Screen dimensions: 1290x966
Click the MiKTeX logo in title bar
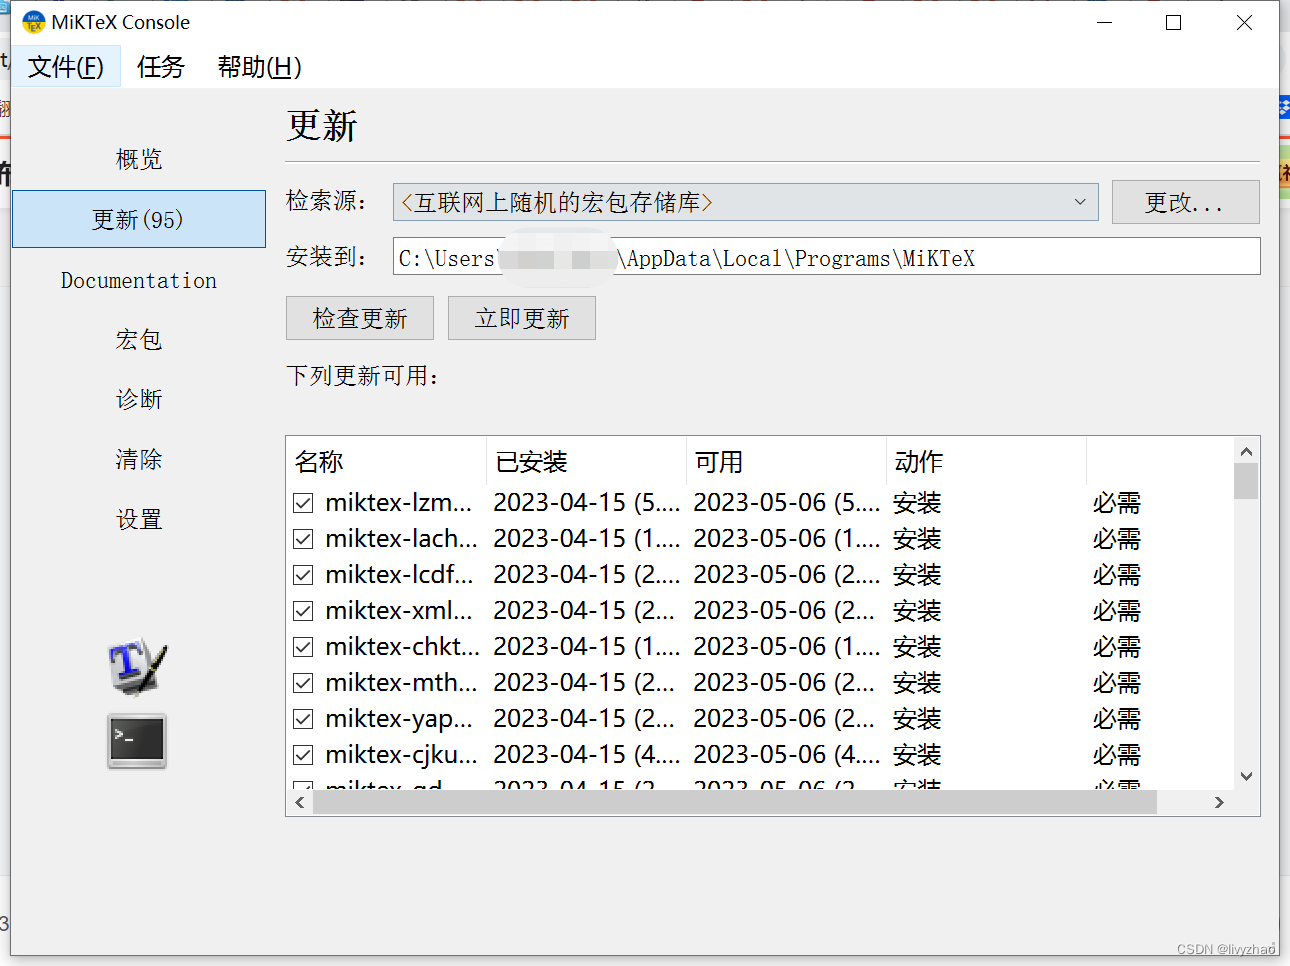(33, 21)
